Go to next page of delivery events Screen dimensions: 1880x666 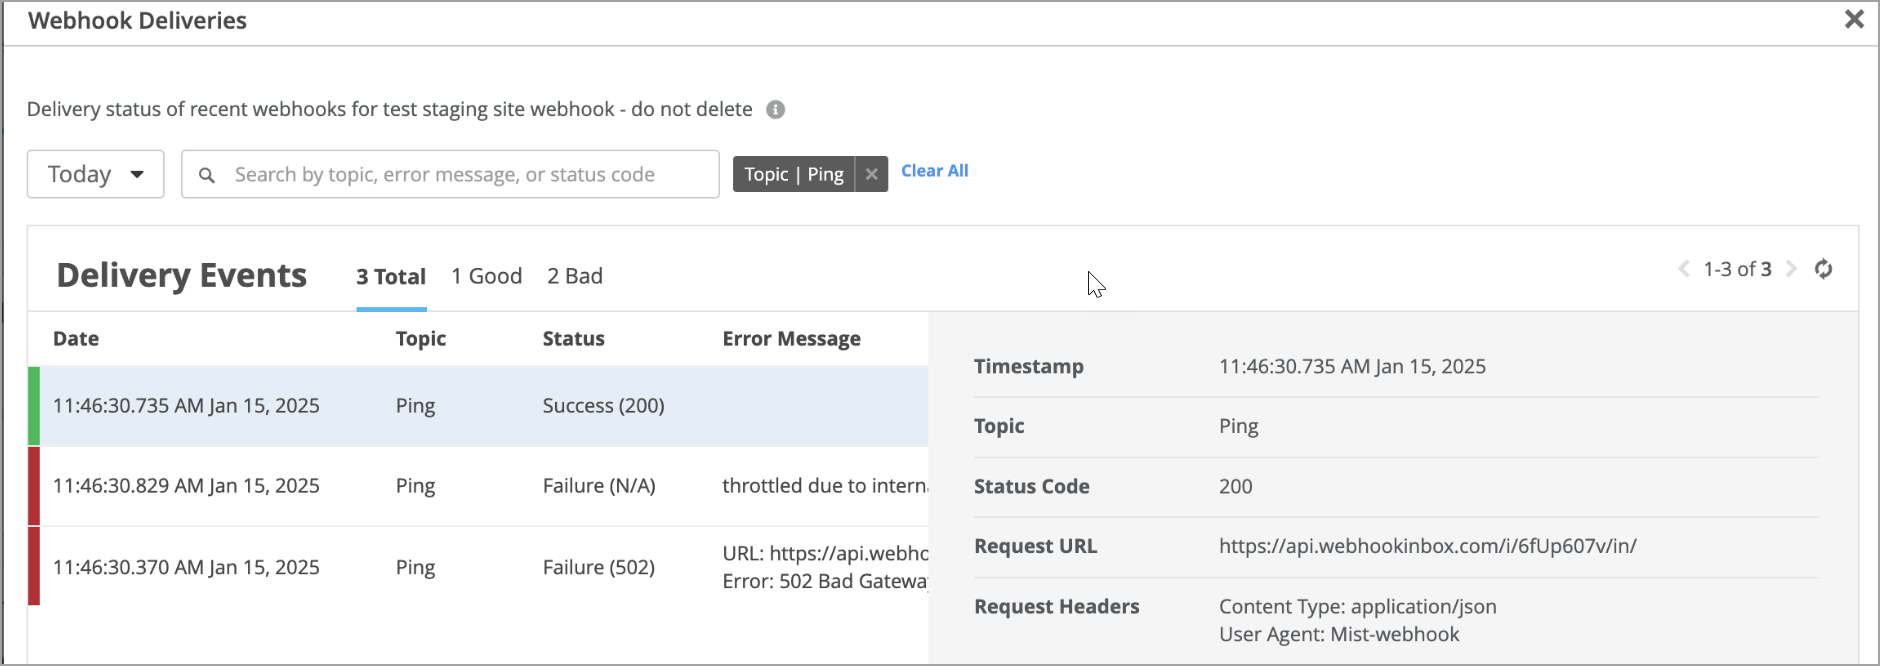1791,269
